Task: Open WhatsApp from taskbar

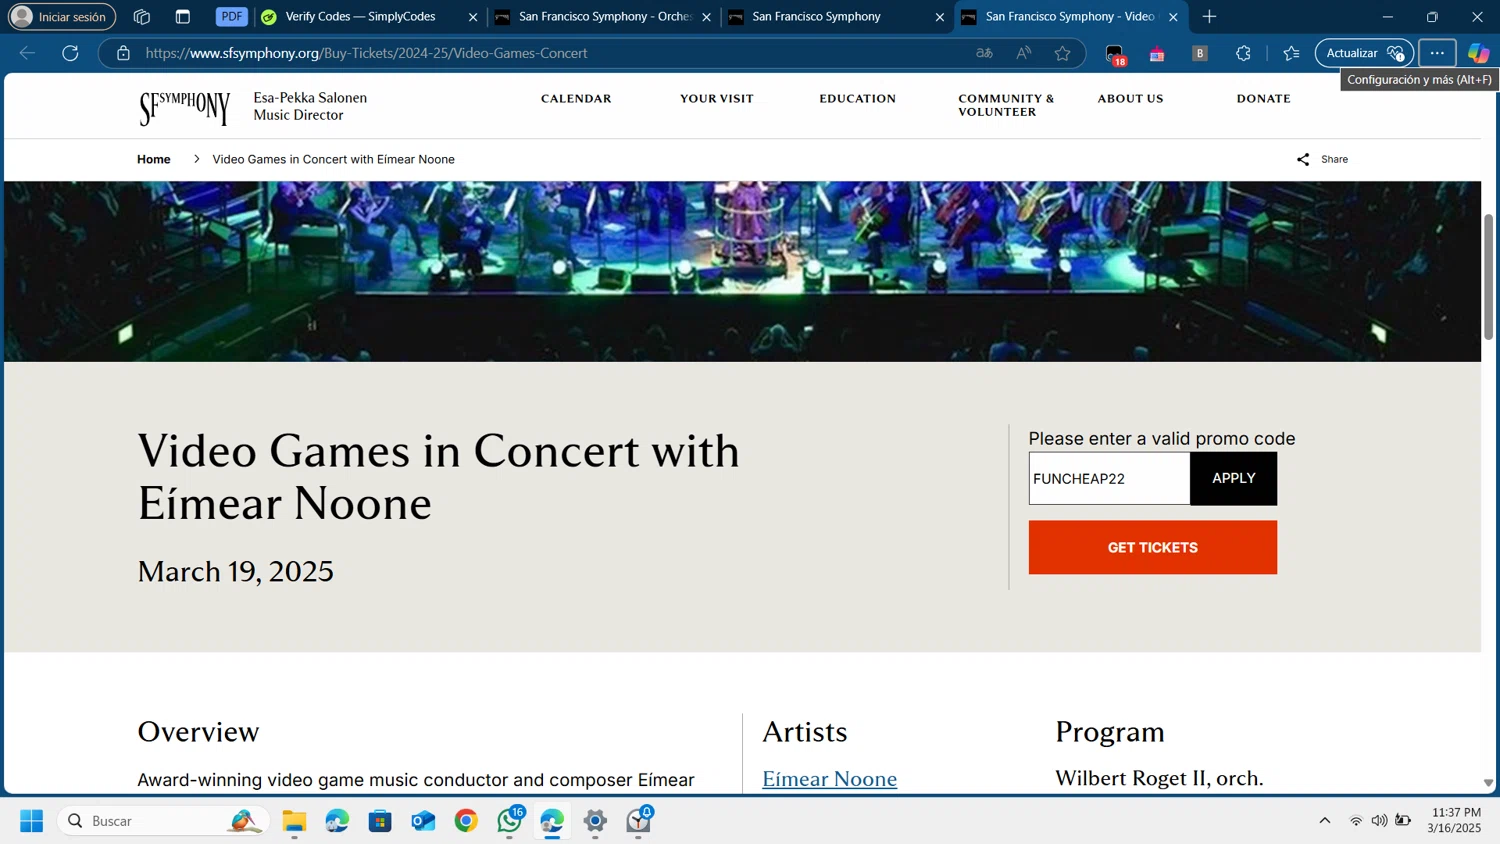Action: tap(510, 821)
